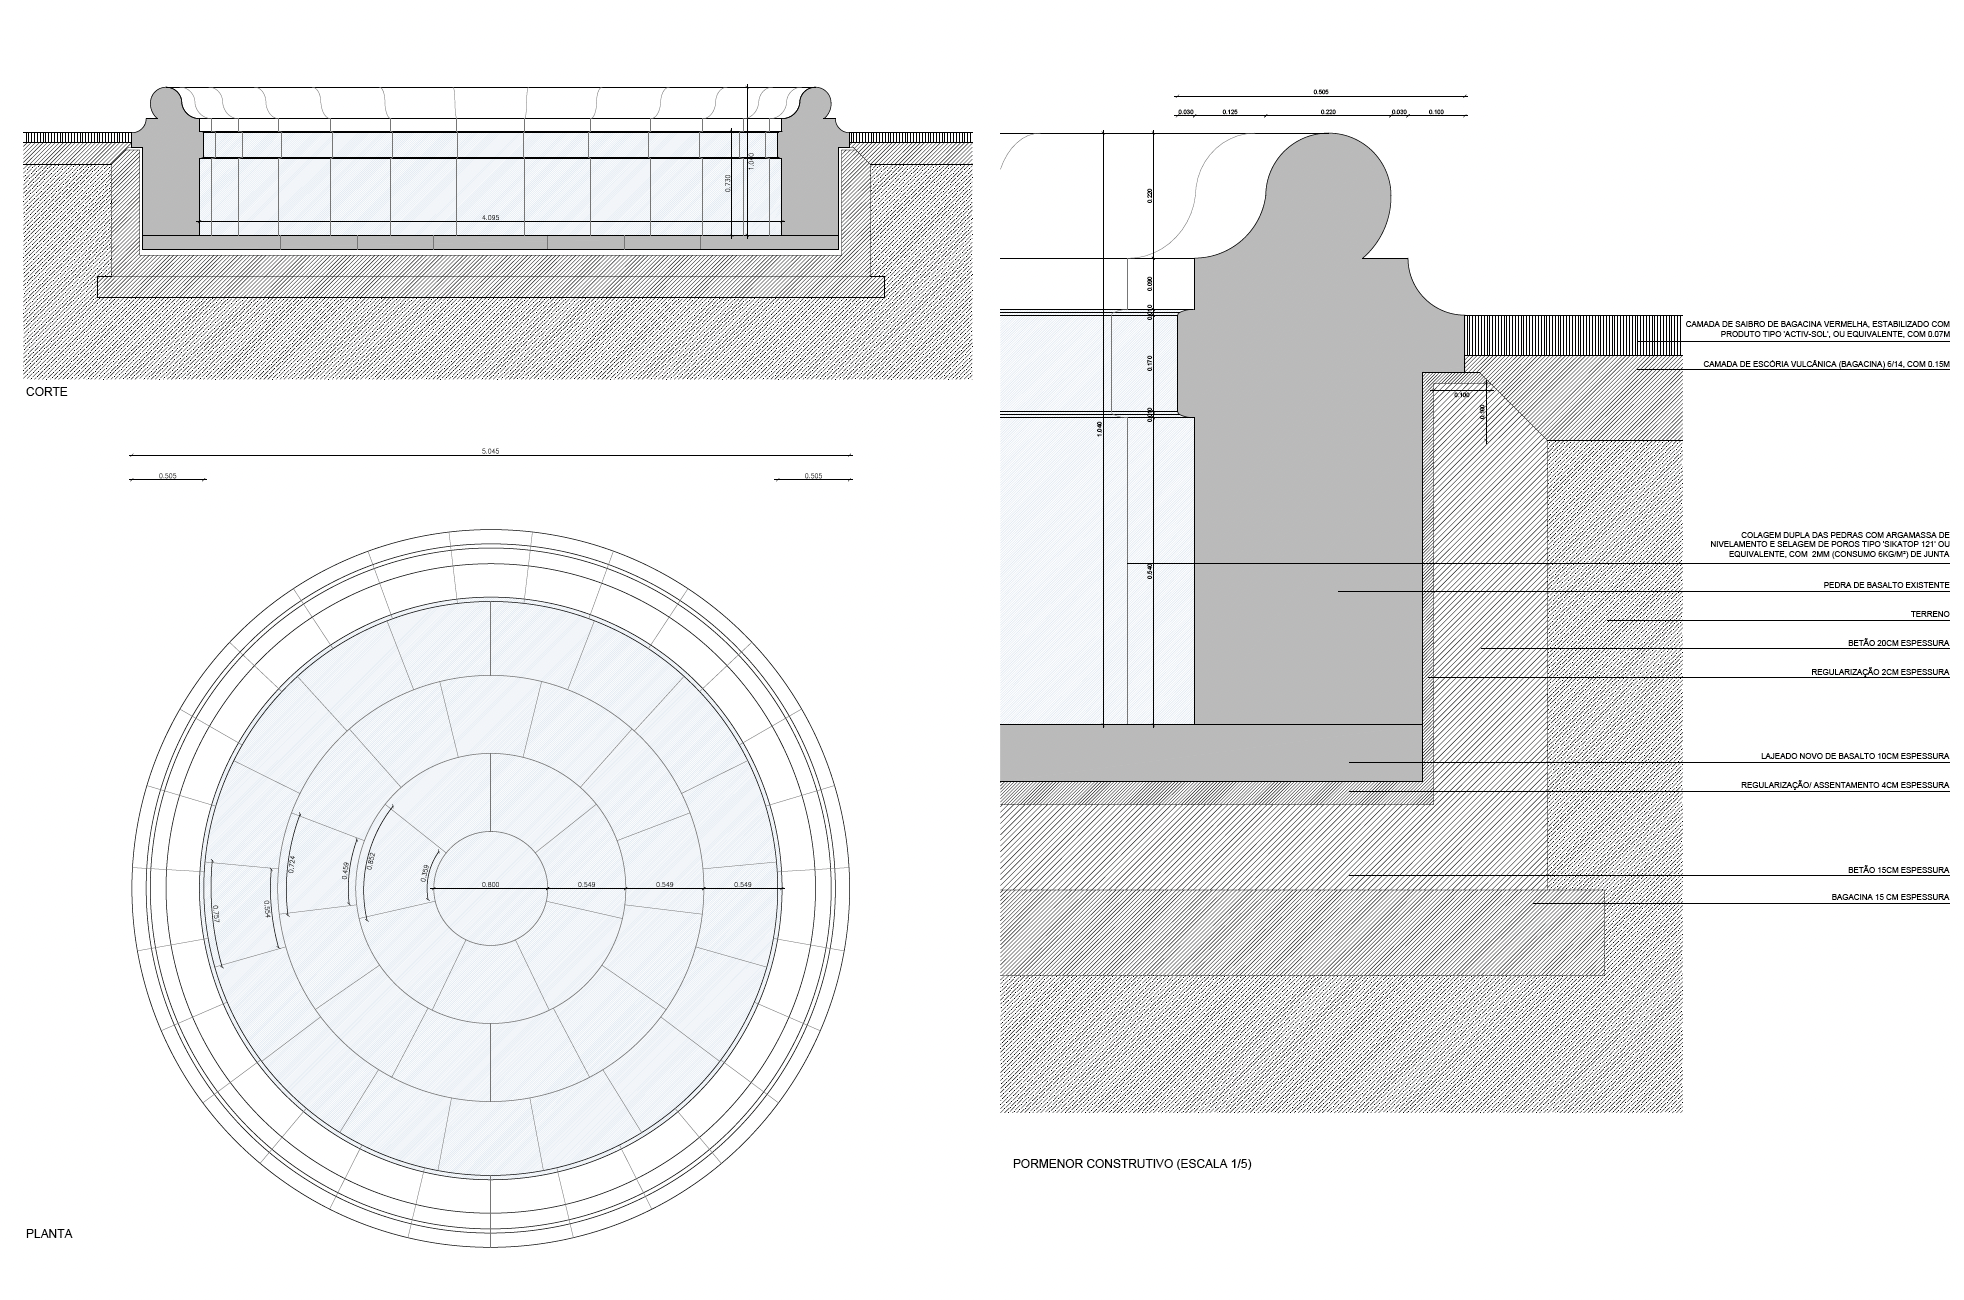1964x1300 pixels.
Task: Select the BETÃO 20CM ESPESSURA label
Action: (x=1899, y=643)
